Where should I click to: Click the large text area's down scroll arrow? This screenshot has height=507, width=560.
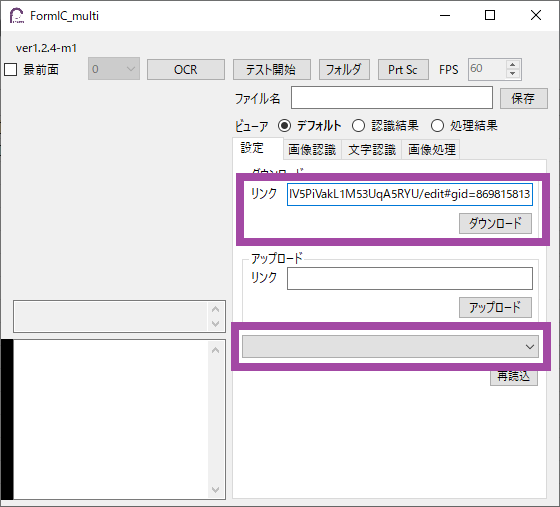pyautogui.click(x=215, y=490)
